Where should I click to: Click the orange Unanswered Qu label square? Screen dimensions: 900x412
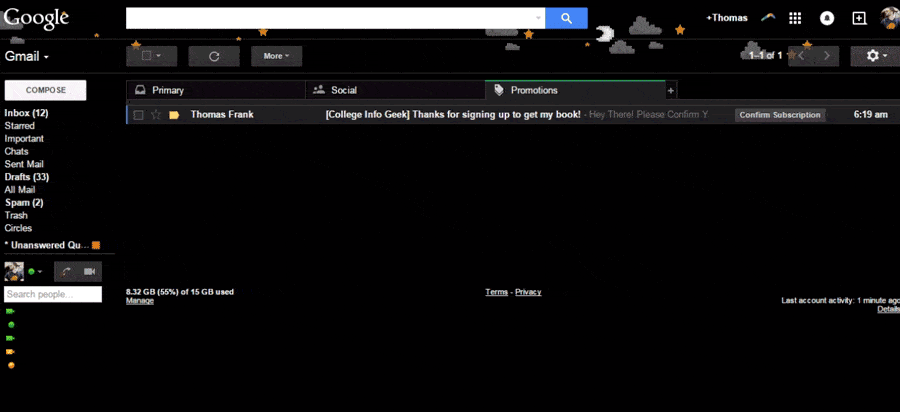tap(96, 245)
